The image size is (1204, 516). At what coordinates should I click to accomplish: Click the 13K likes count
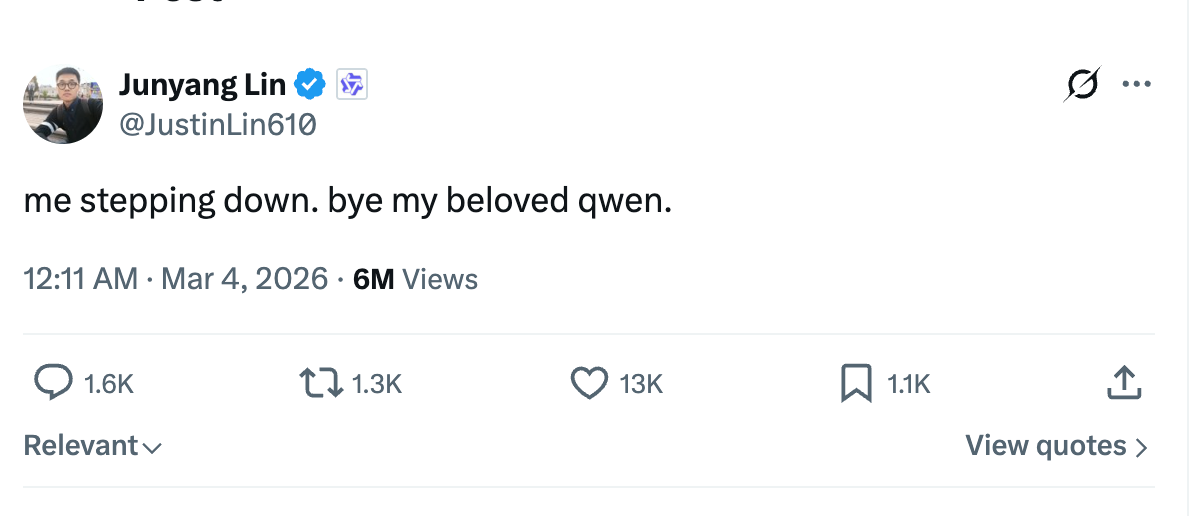(x=641, y=383)
